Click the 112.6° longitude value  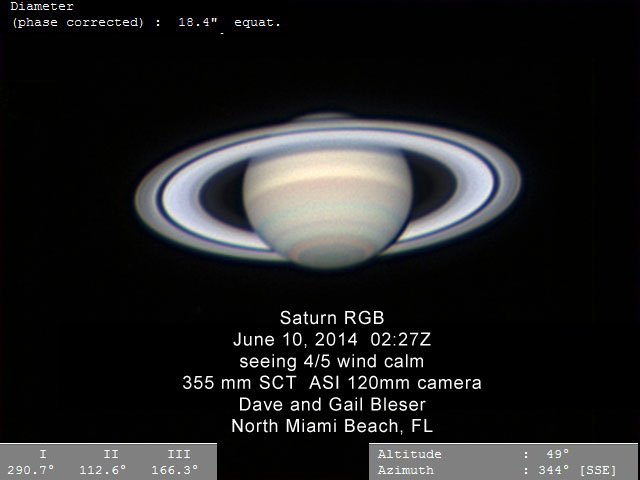102,470
